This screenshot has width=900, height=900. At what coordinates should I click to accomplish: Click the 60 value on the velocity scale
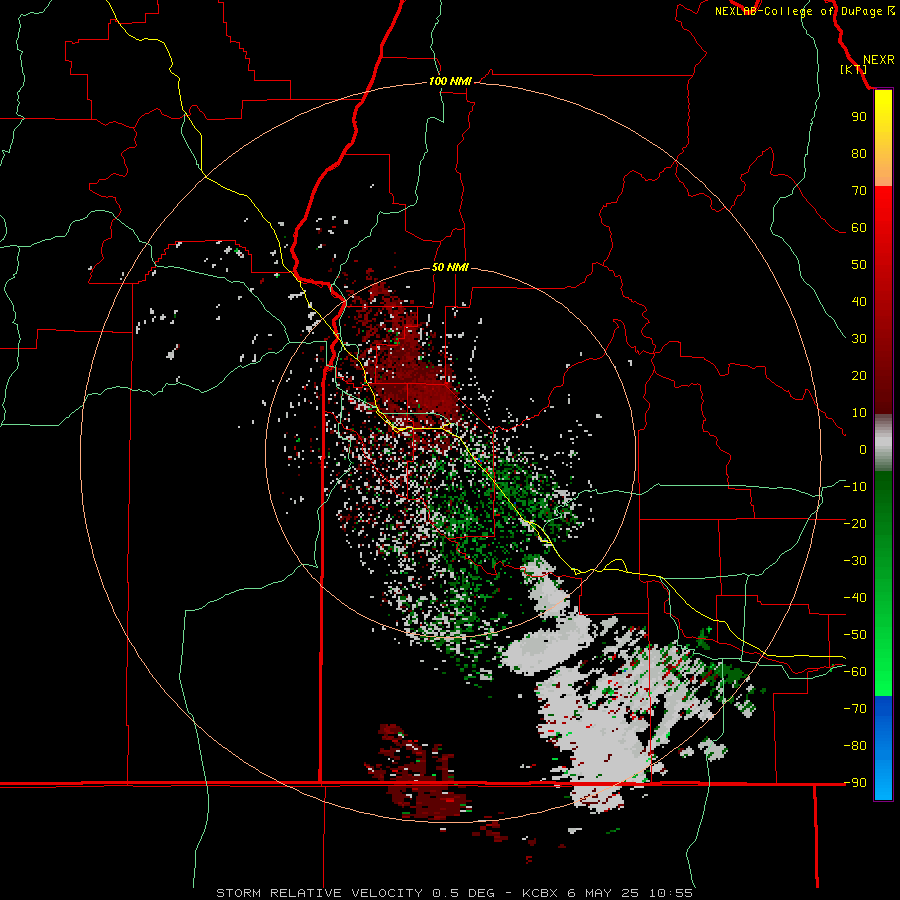[x=859, y=228]
